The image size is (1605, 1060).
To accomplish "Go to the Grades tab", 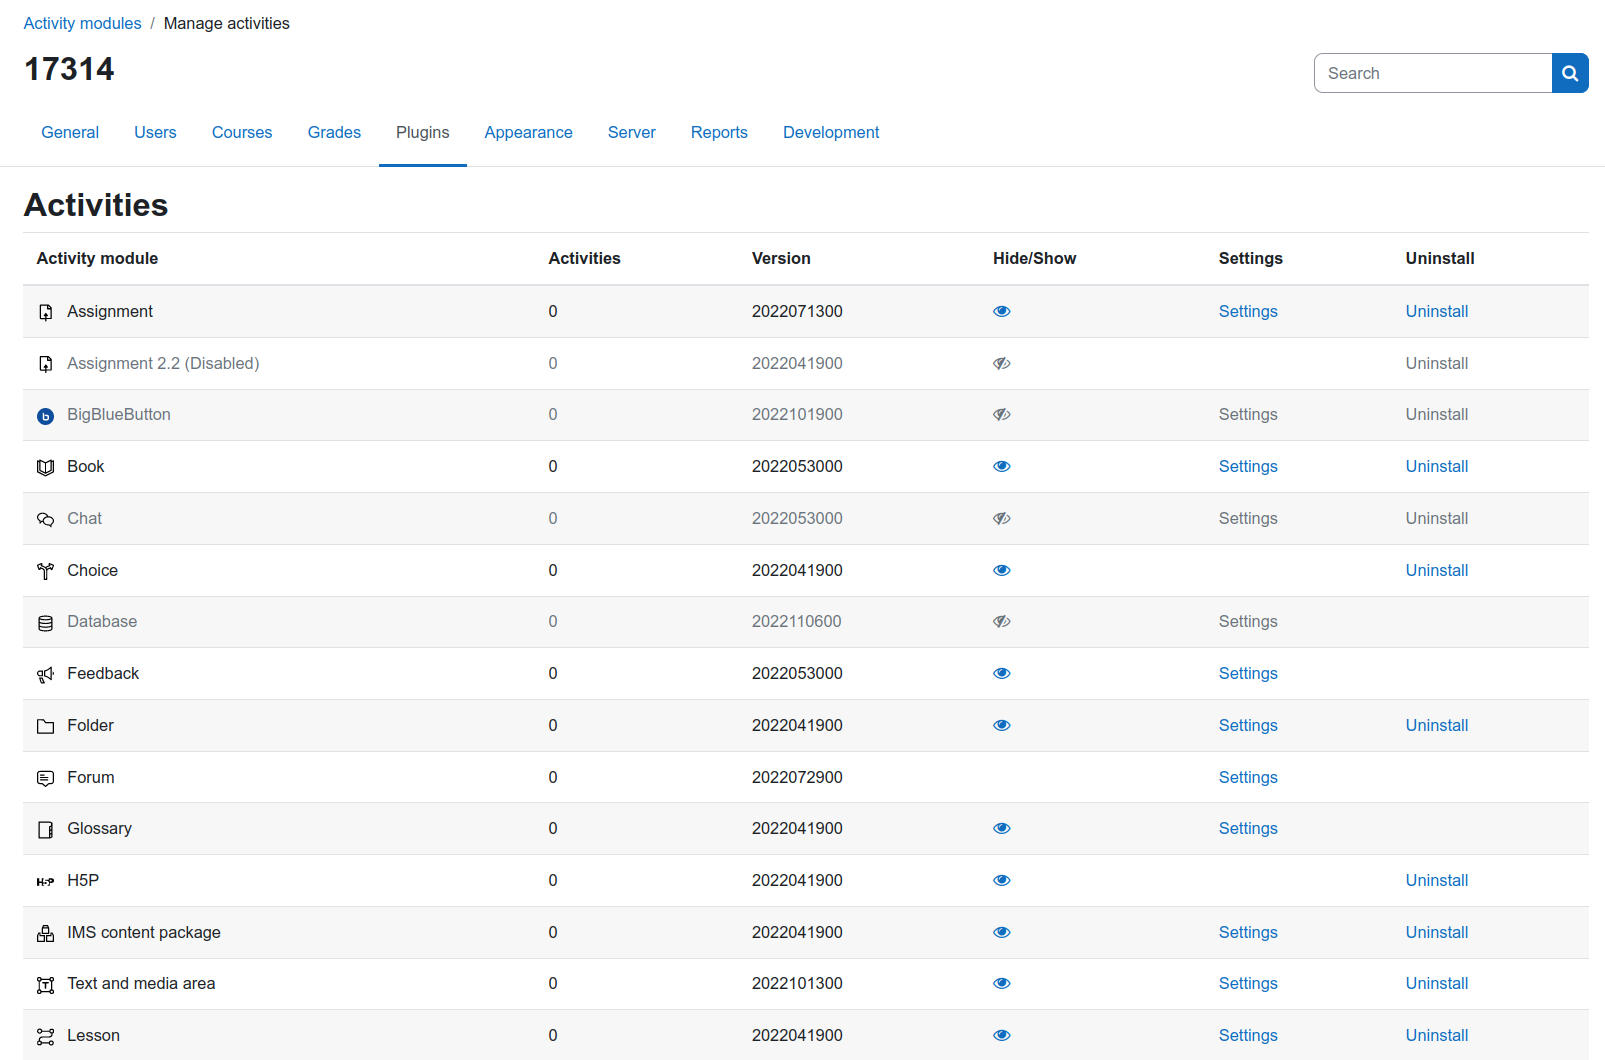I will (334, 132).
